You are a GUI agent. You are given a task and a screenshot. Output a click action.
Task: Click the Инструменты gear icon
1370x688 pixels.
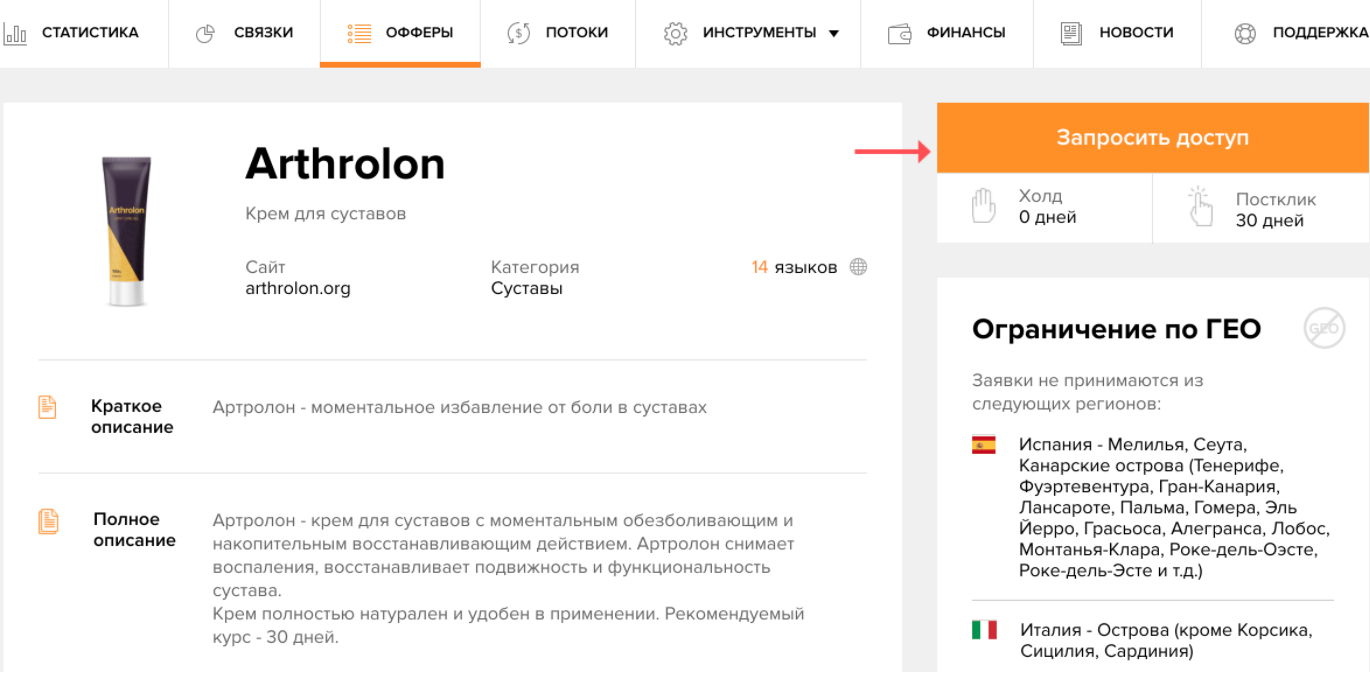pos(676,34)
